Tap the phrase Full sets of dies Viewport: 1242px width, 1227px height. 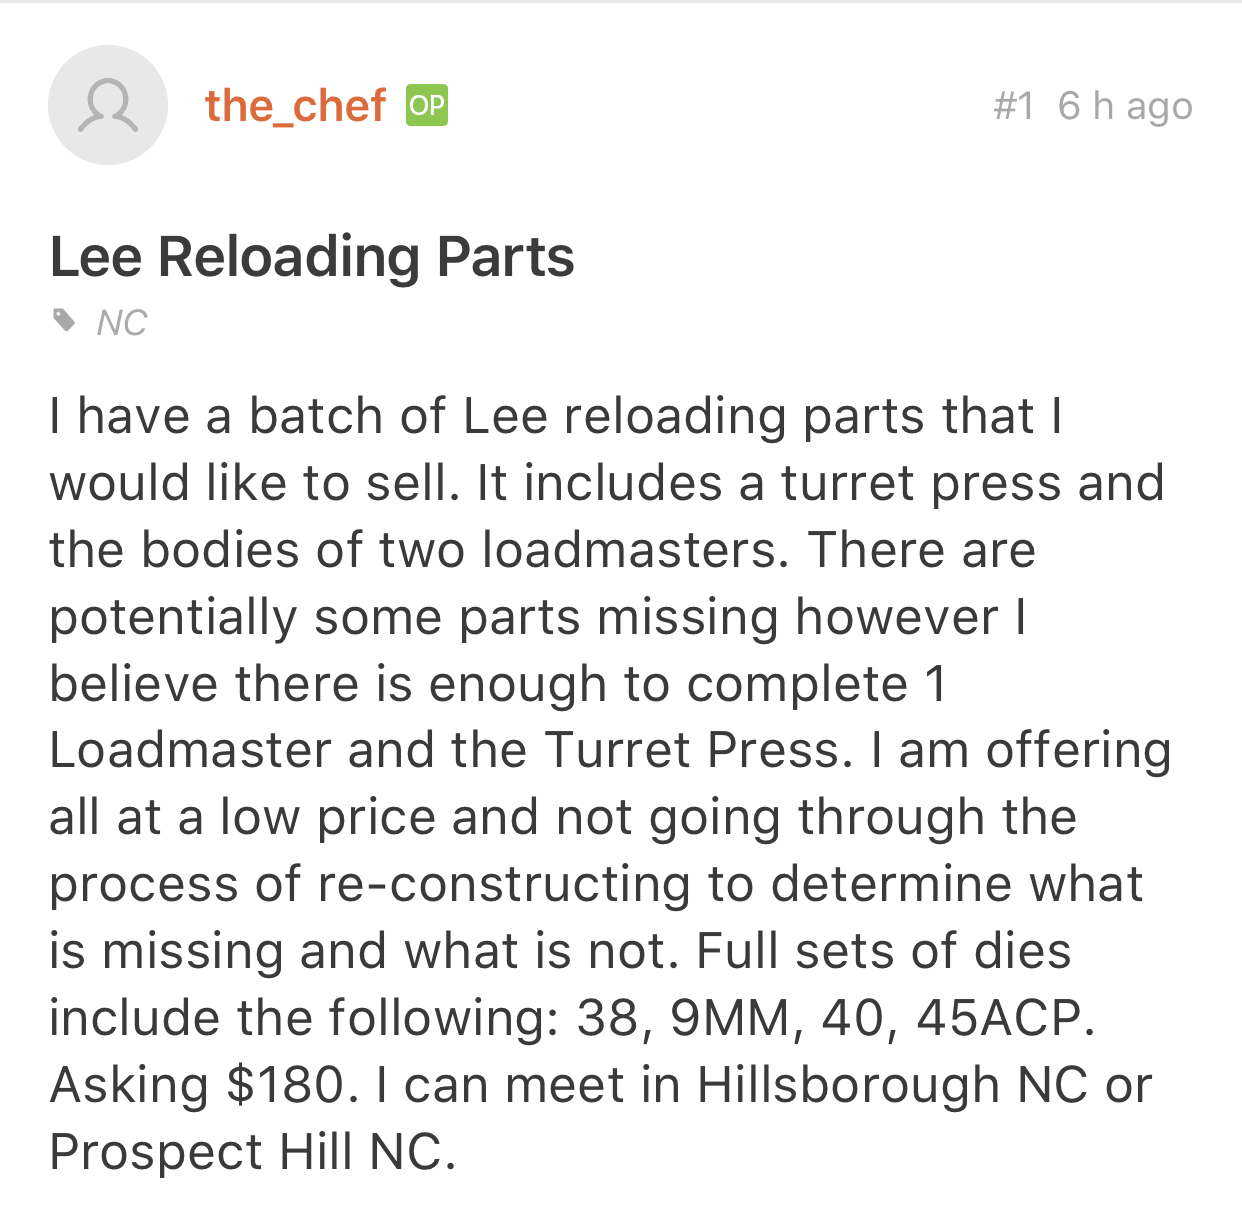(883, 951)
